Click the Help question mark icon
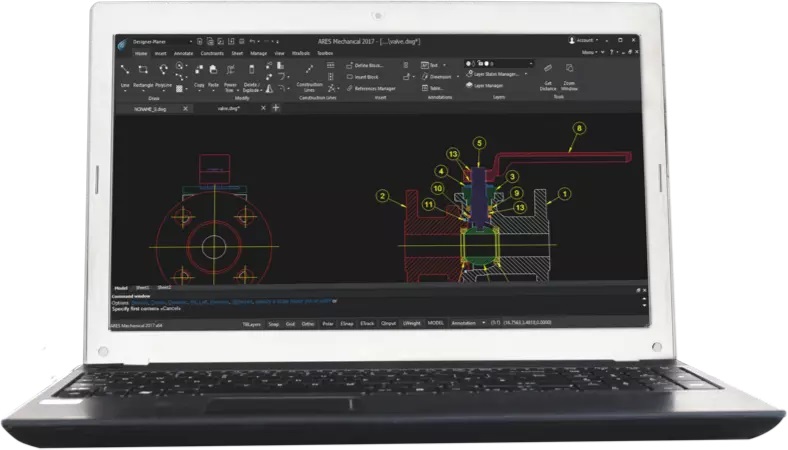The height and width of the screenshot is (450, 788). pyautogui.click(x=612, y=52)
